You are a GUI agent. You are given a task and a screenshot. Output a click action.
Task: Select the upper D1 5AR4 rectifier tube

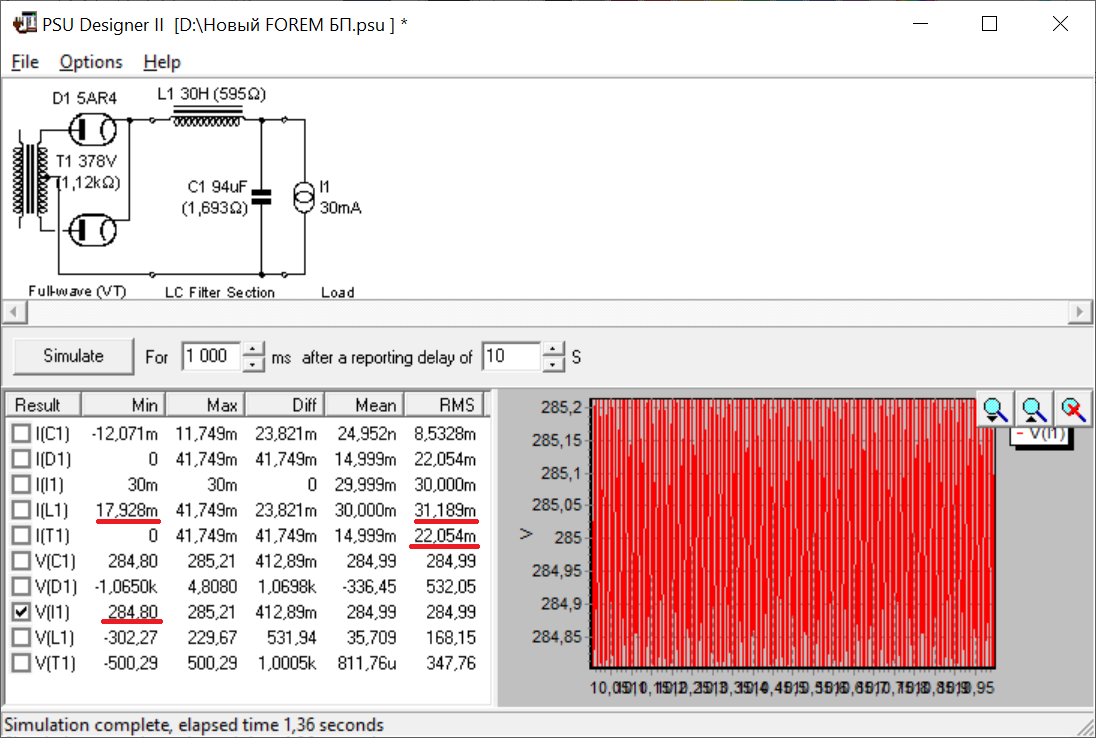[92, 128]
